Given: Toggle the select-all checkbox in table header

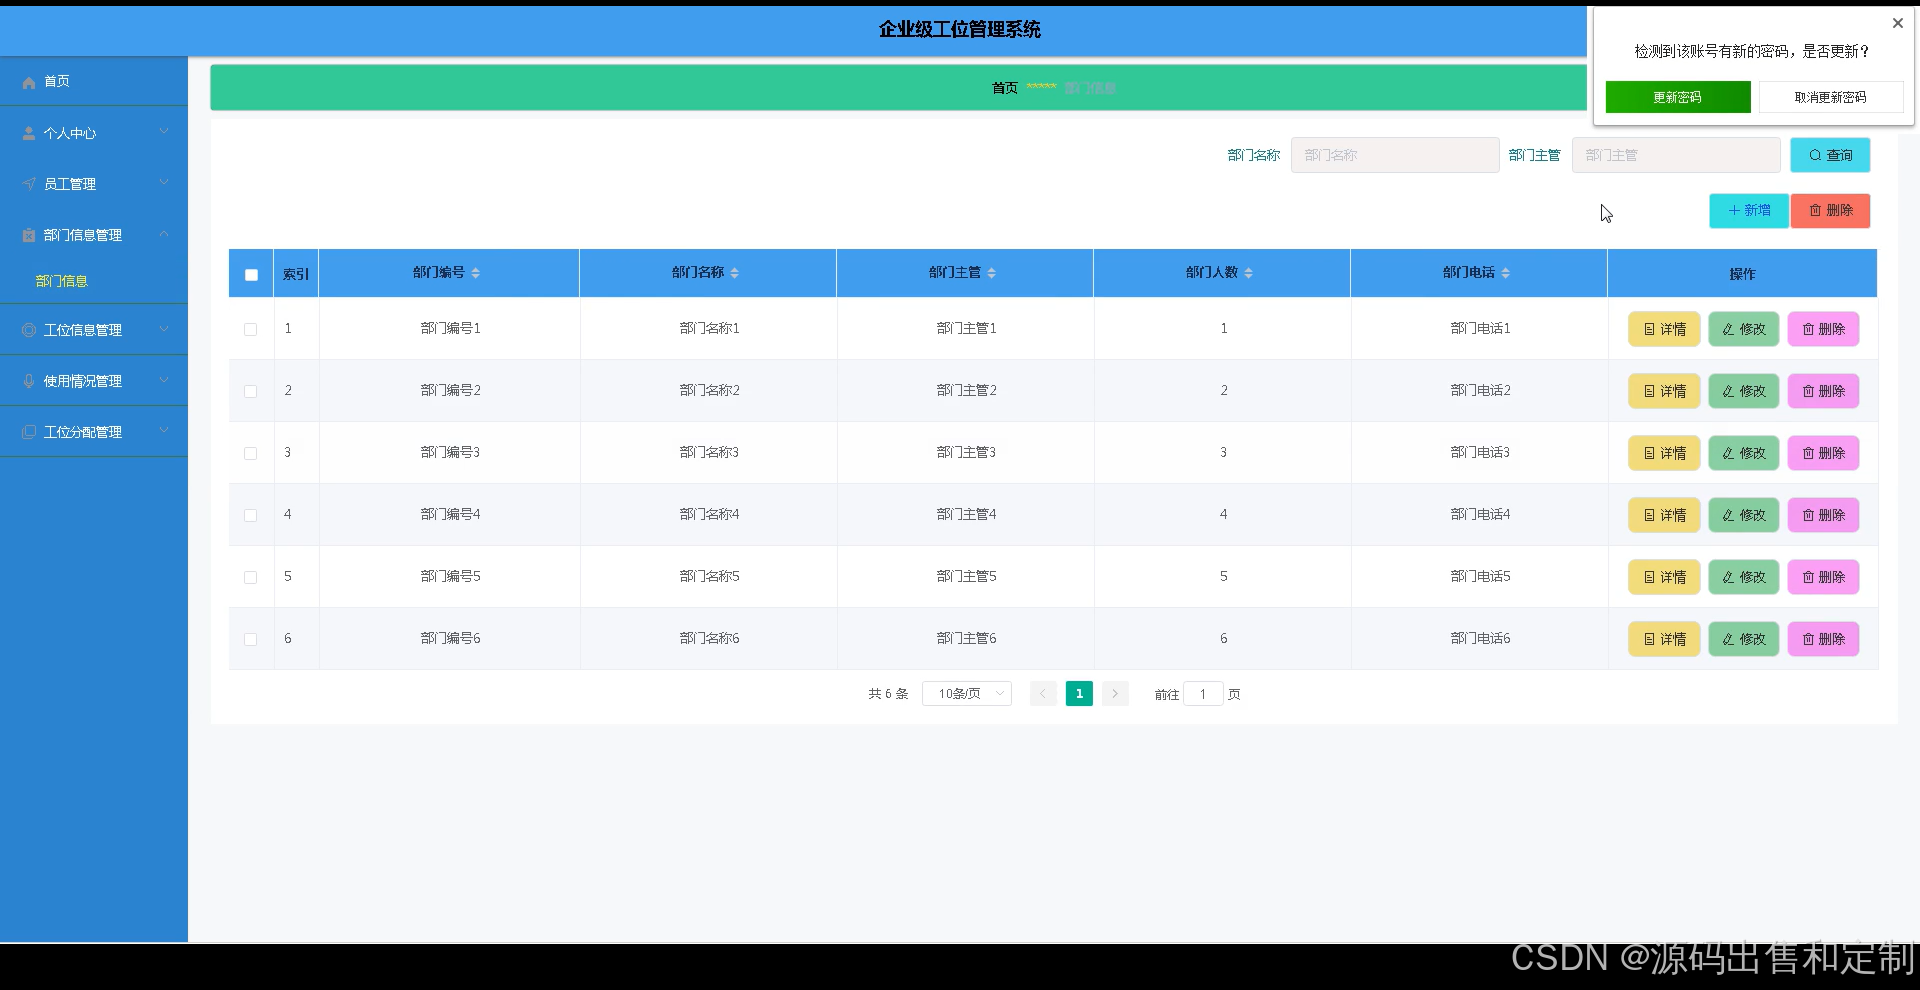Looking at the screenshot, I should click(x=251, y=275).
